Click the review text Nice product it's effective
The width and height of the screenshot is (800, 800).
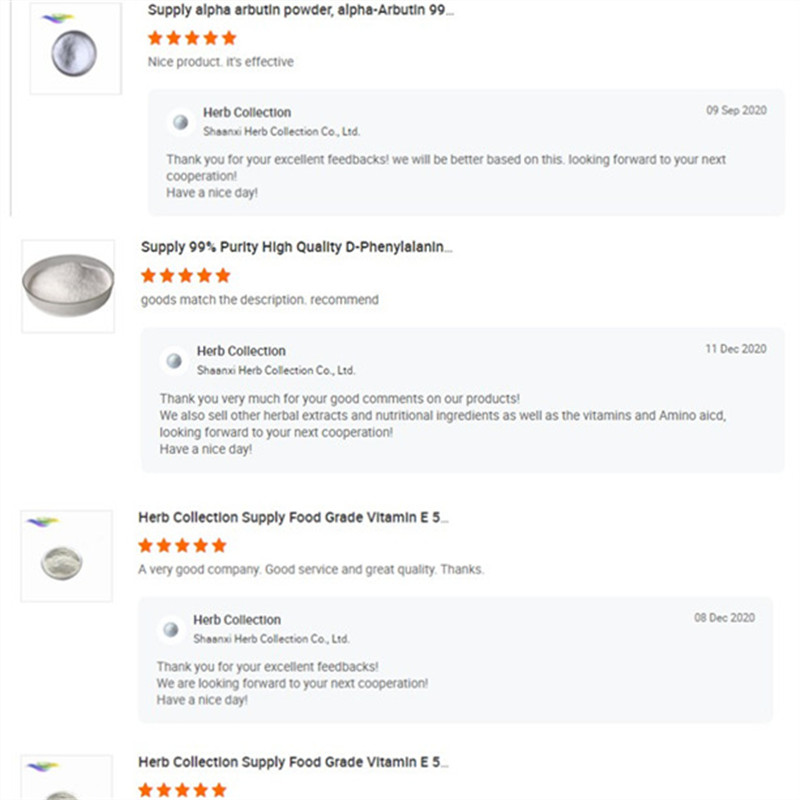(215, 61)
